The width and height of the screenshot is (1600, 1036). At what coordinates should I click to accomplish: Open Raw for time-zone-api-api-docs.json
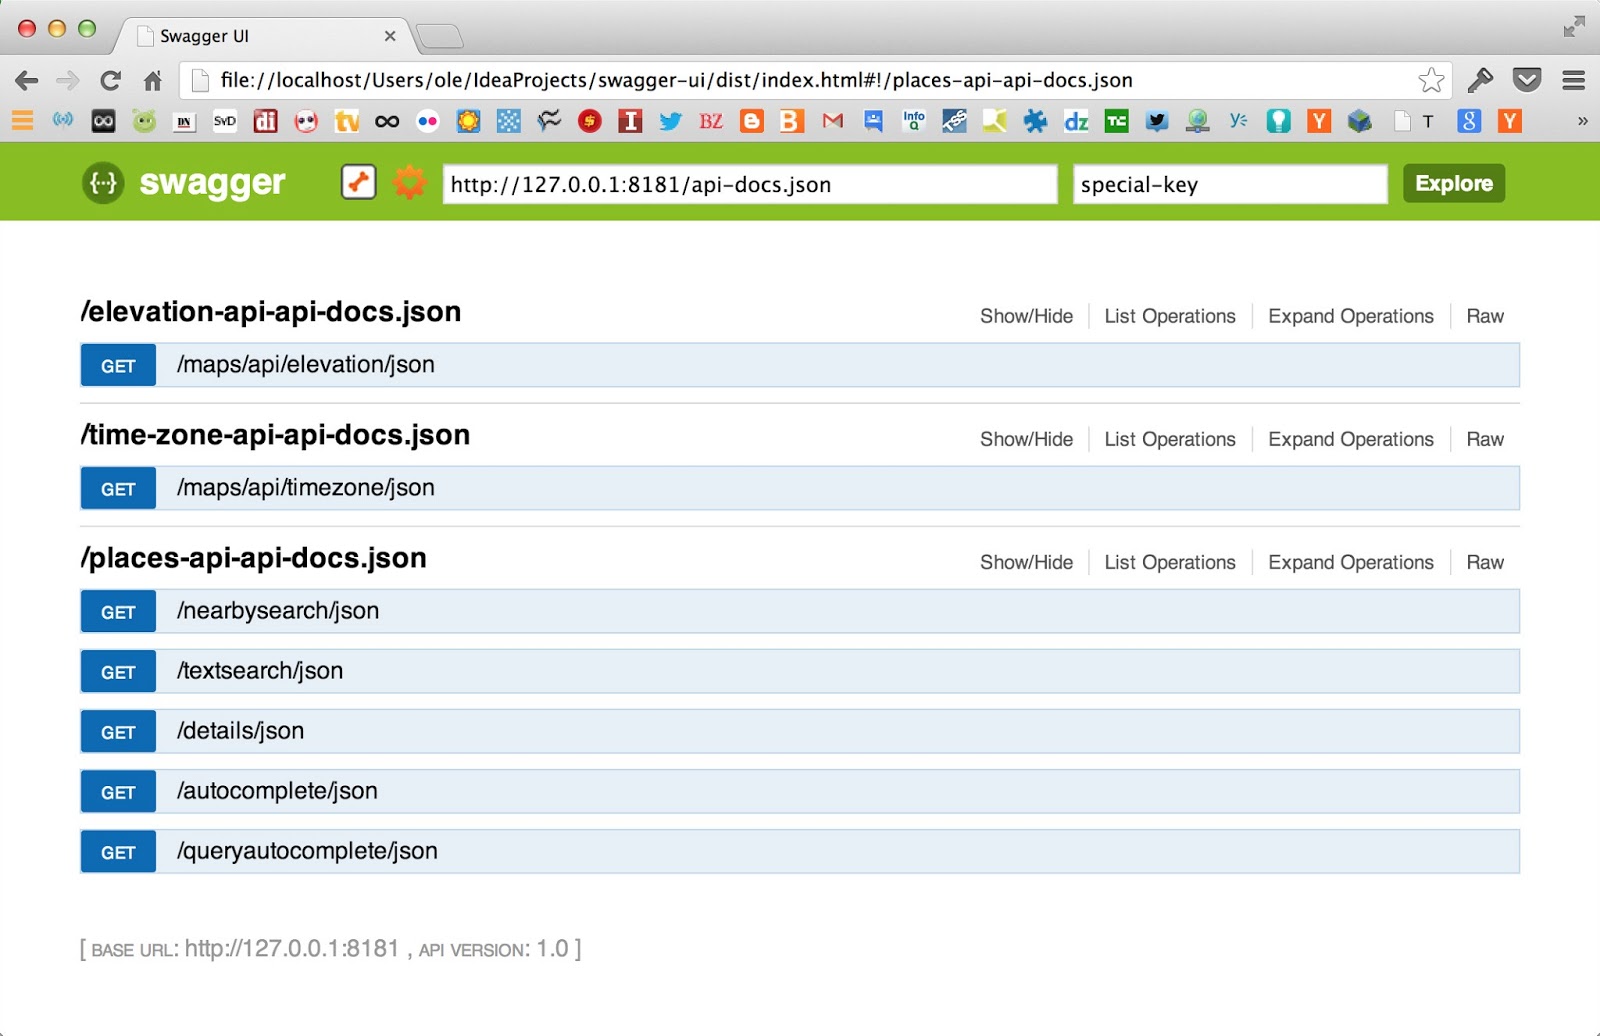[x=1485, y=439]
